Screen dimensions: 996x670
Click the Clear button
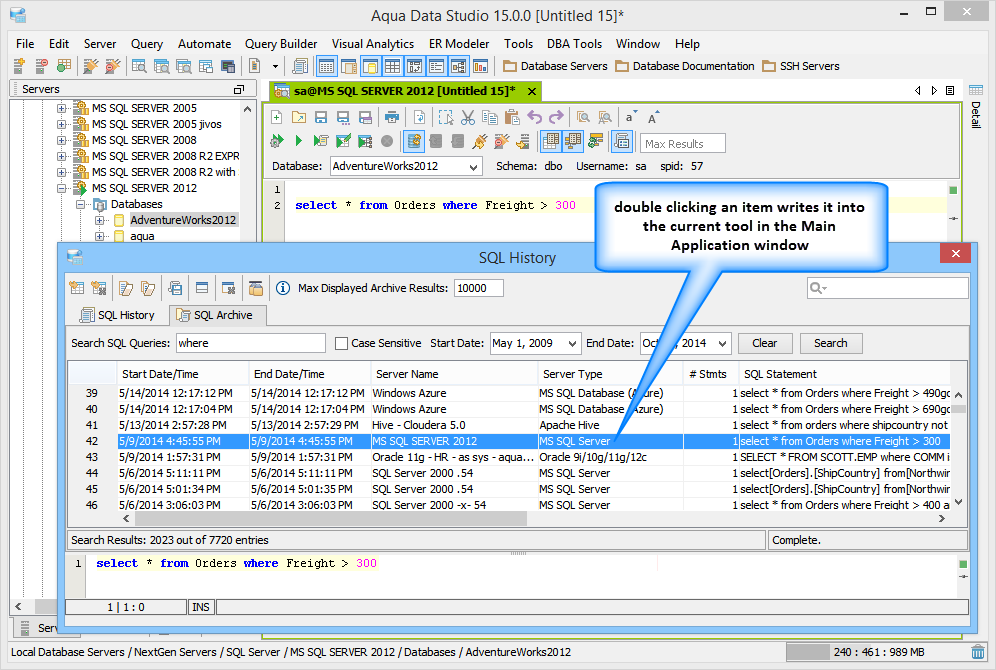(765, 344)
